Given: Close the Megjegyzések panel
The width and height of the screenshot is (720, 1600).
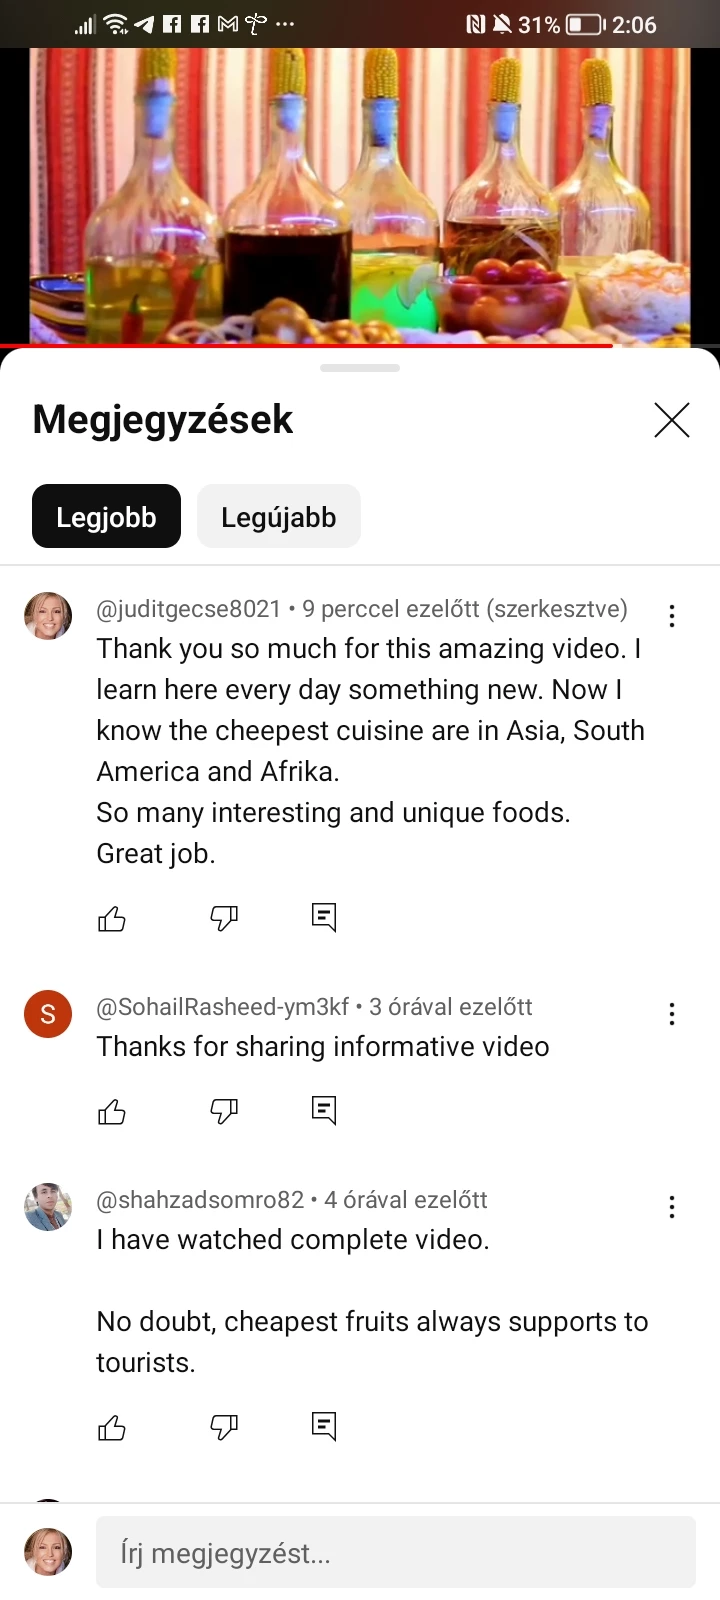Looking at the screenshot, I should [672, 420].
